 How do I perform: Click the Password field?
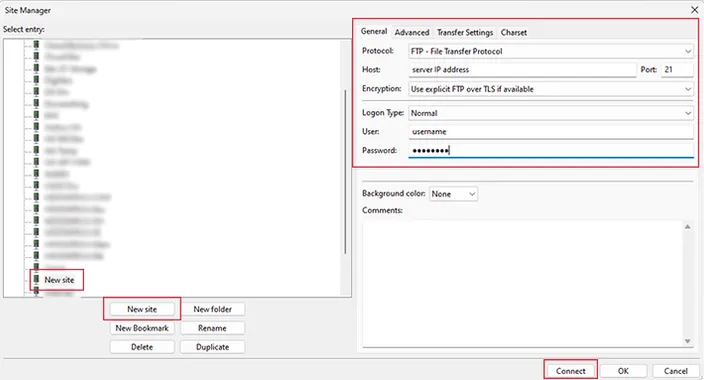(x=551, y=150)
